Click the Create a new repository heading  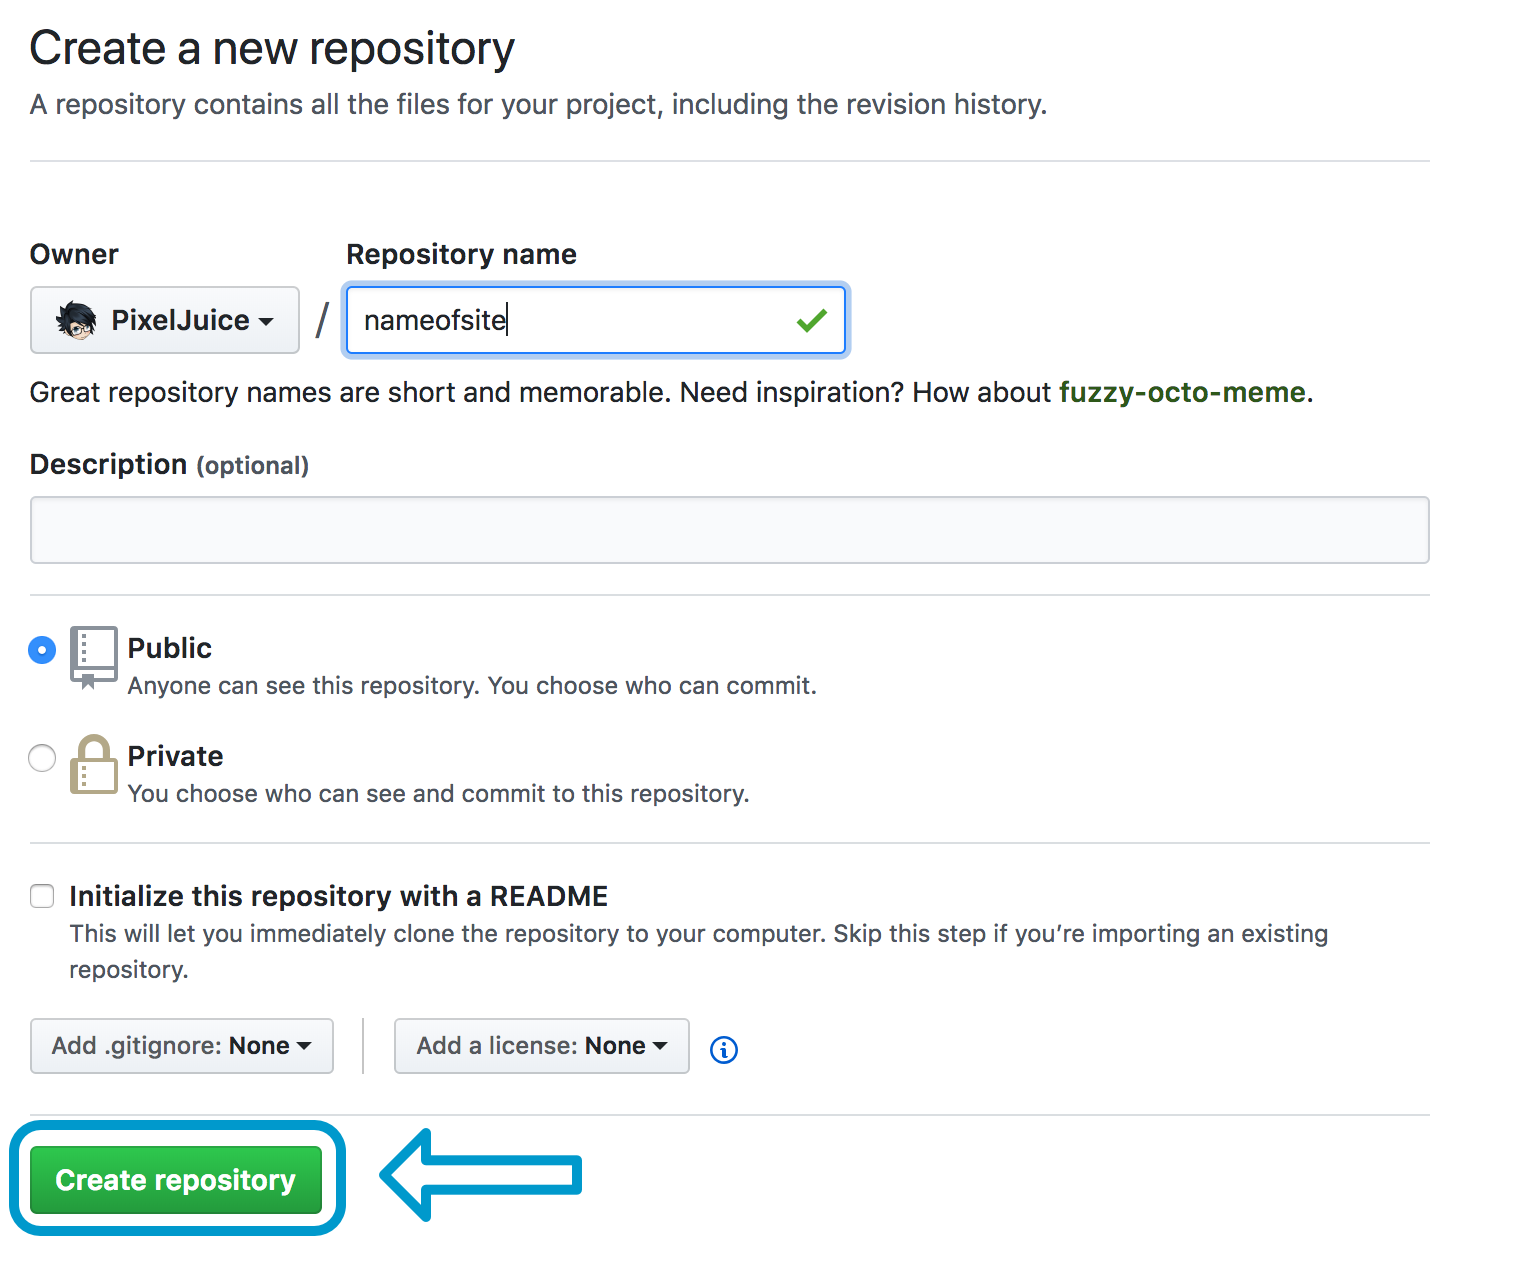pyautogui.click(x=272, y=49)
